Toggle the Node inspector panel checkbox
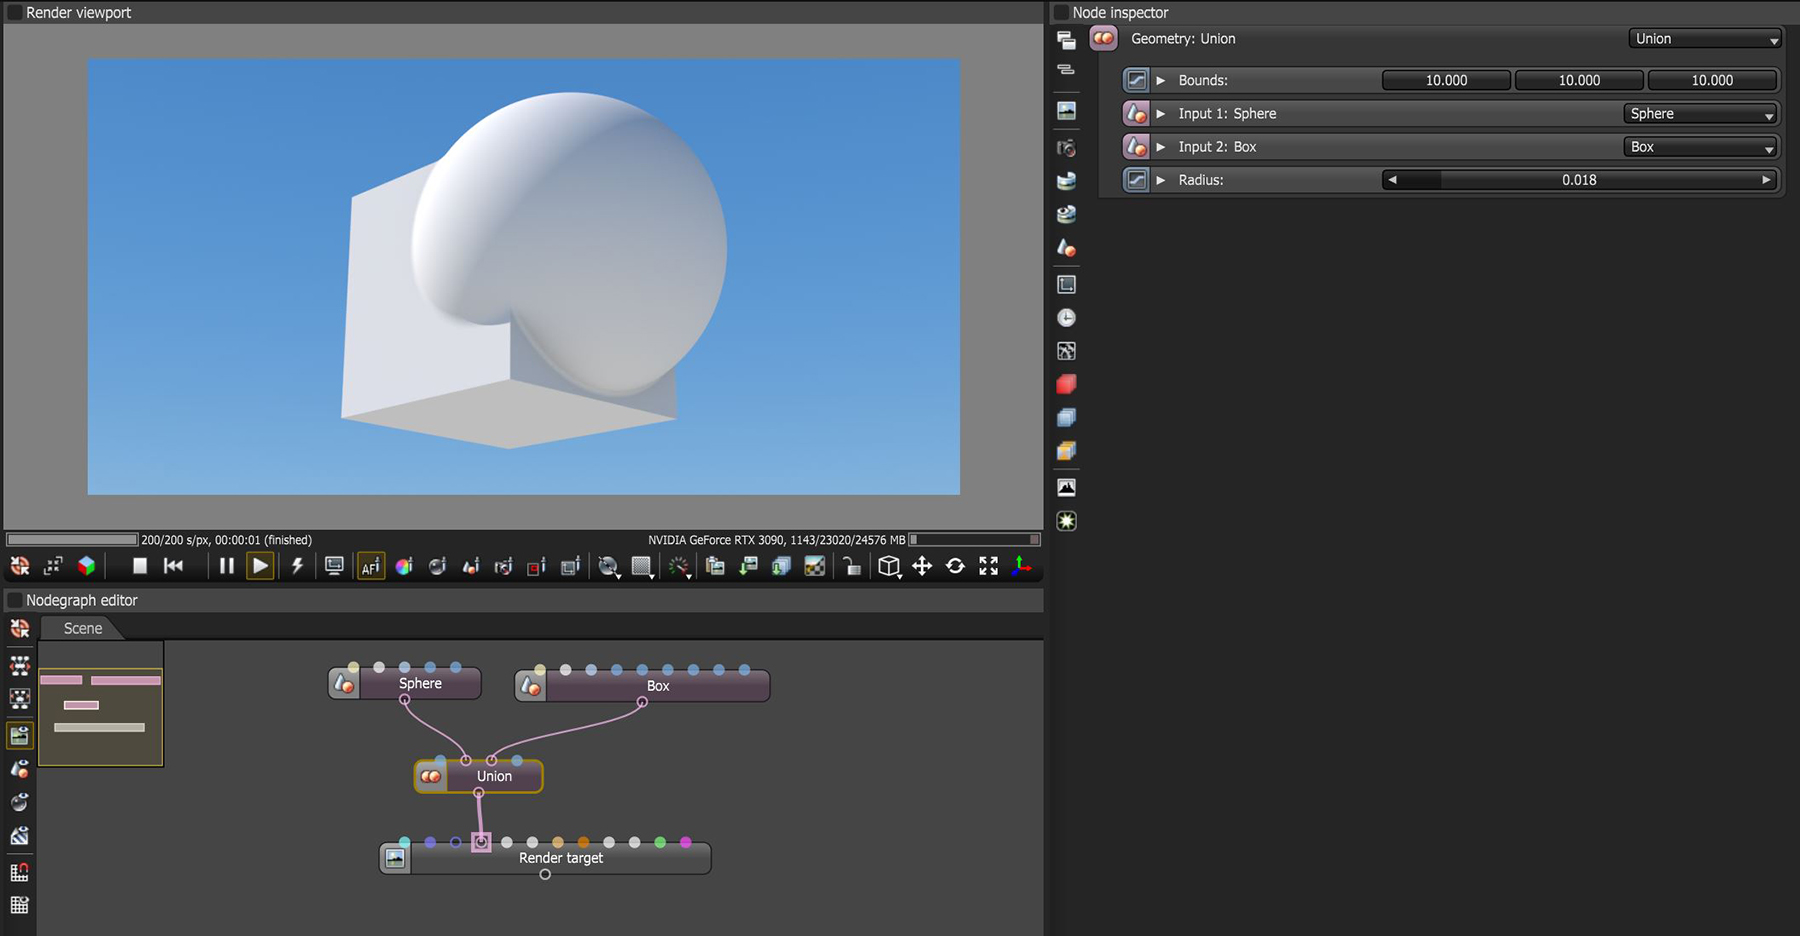Image resolution: width=1800 pixels, height=936 pixels. [x=1061, y=13]
